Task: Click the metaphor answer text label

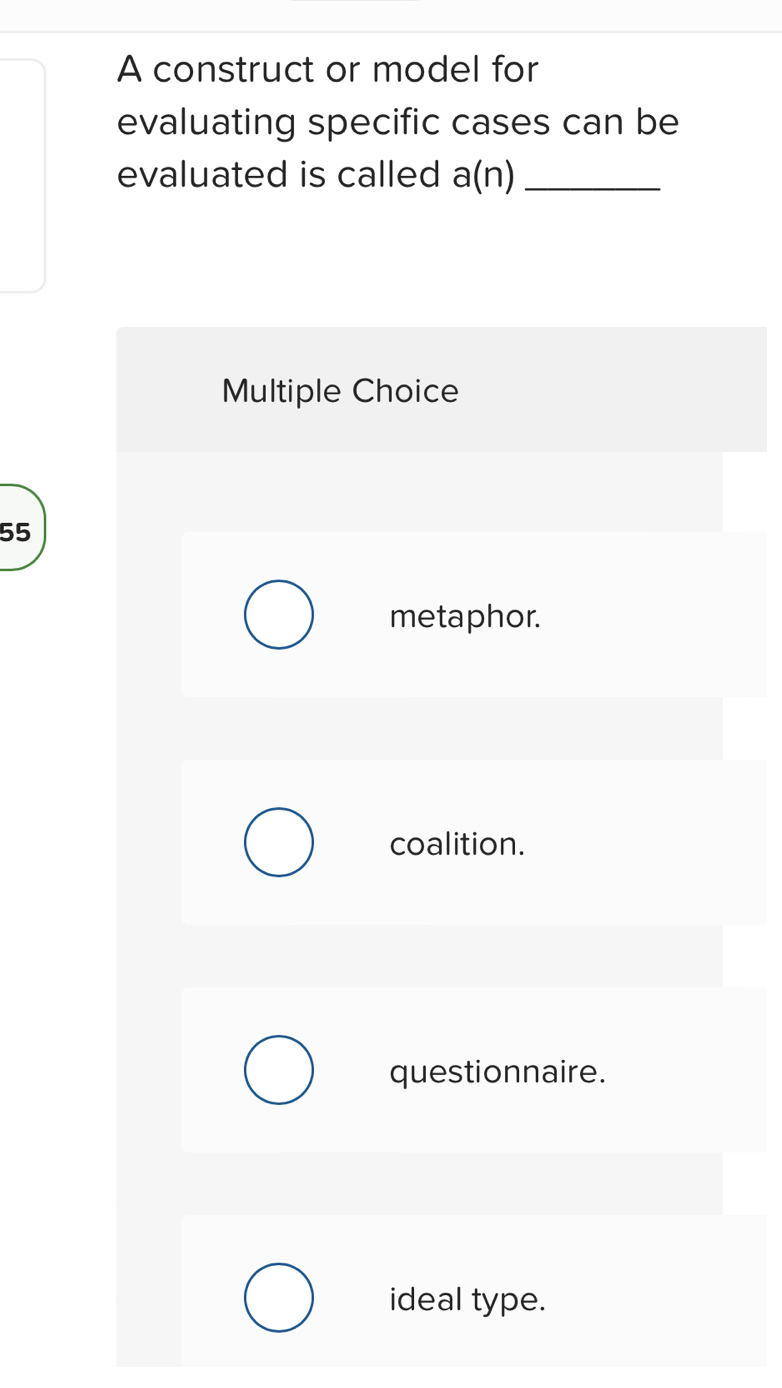Action: pyautogui.click(x=465, y=617)
